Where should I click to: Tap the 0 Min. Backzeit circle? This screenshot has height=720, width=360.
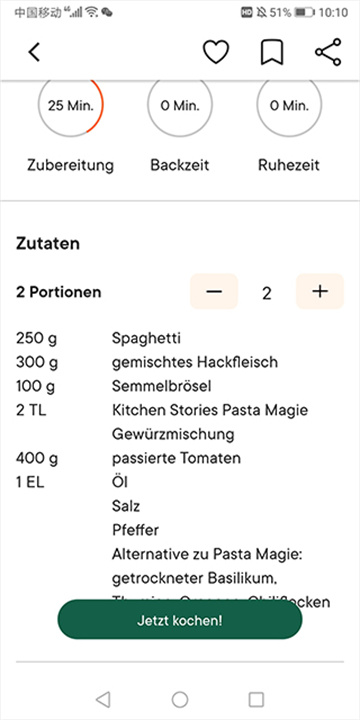[180, 106]
